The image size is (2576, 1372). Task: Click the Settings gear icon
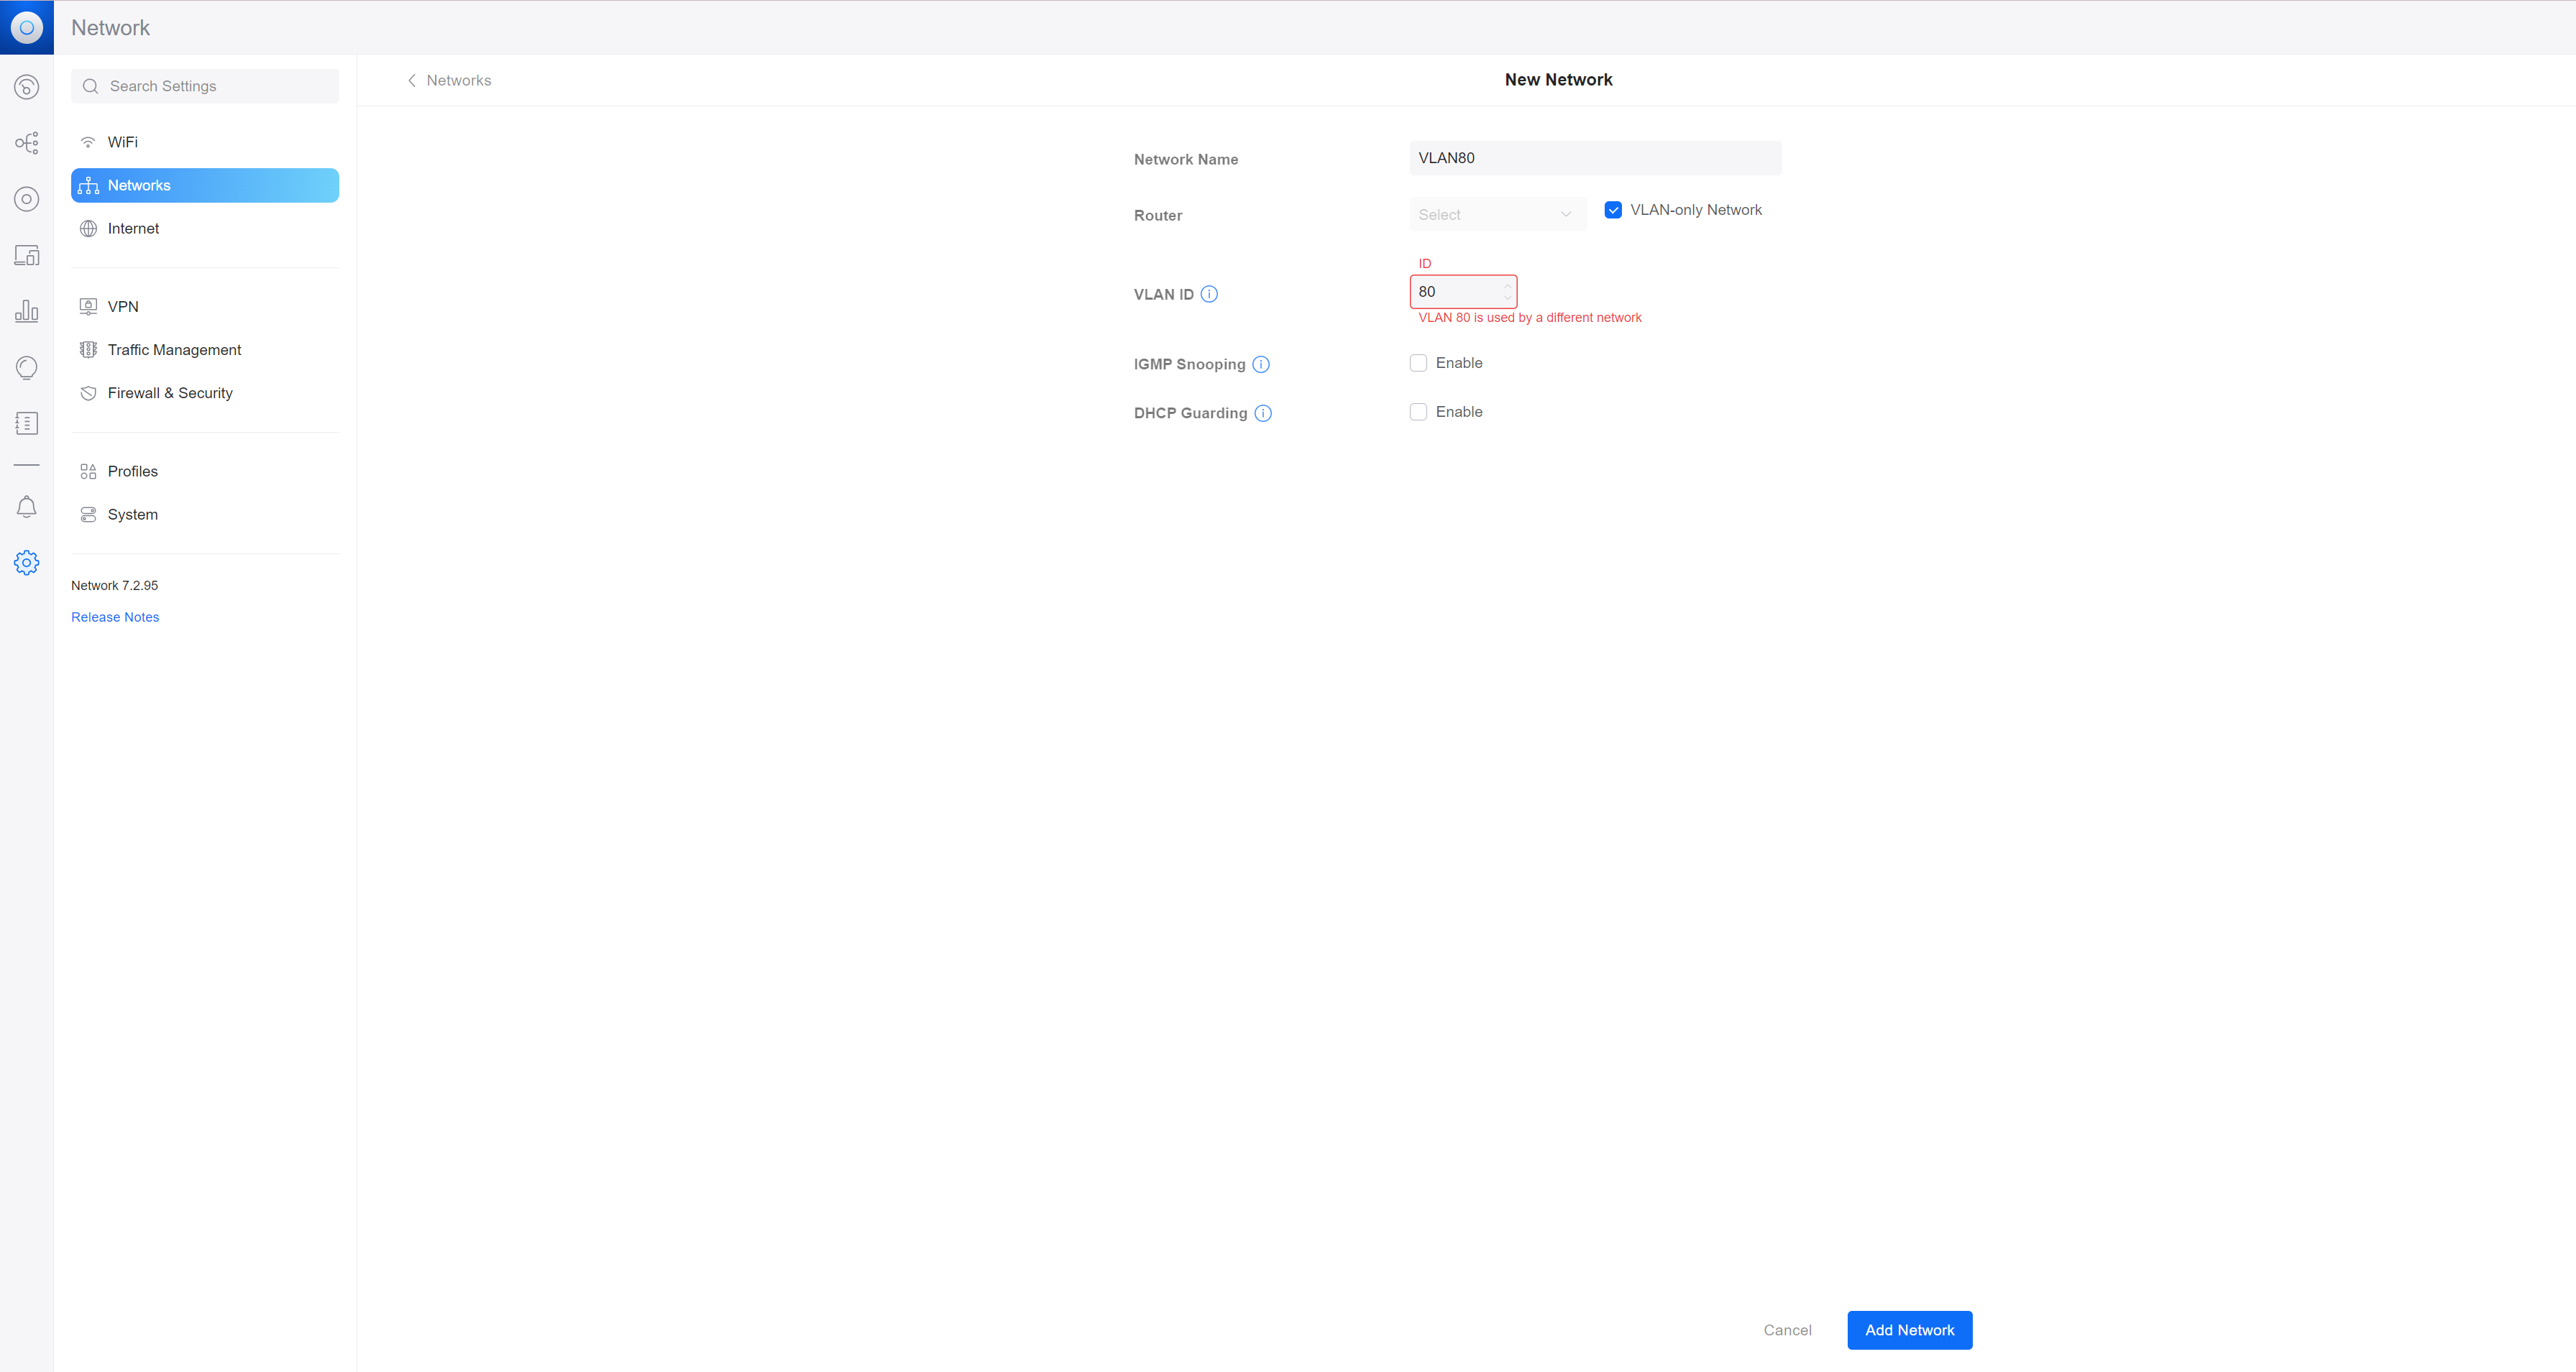(x=27, y=563)
